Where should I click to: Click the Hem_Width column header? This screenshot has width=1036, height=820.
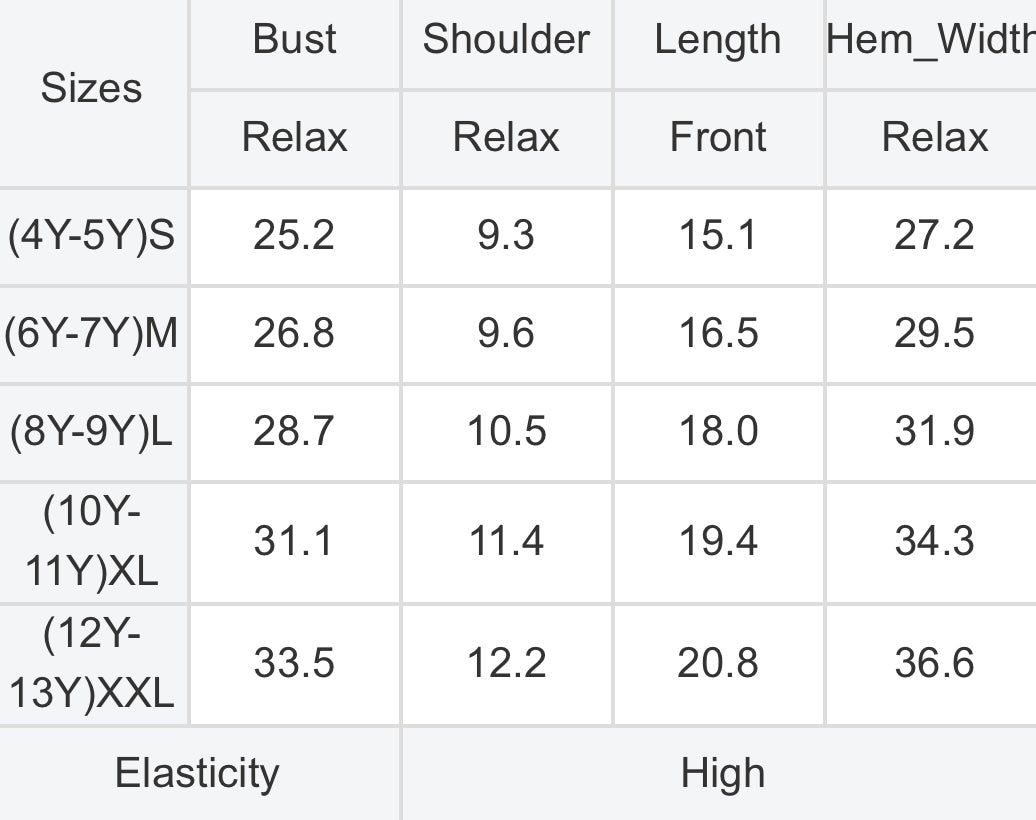(x=930, y=40)
